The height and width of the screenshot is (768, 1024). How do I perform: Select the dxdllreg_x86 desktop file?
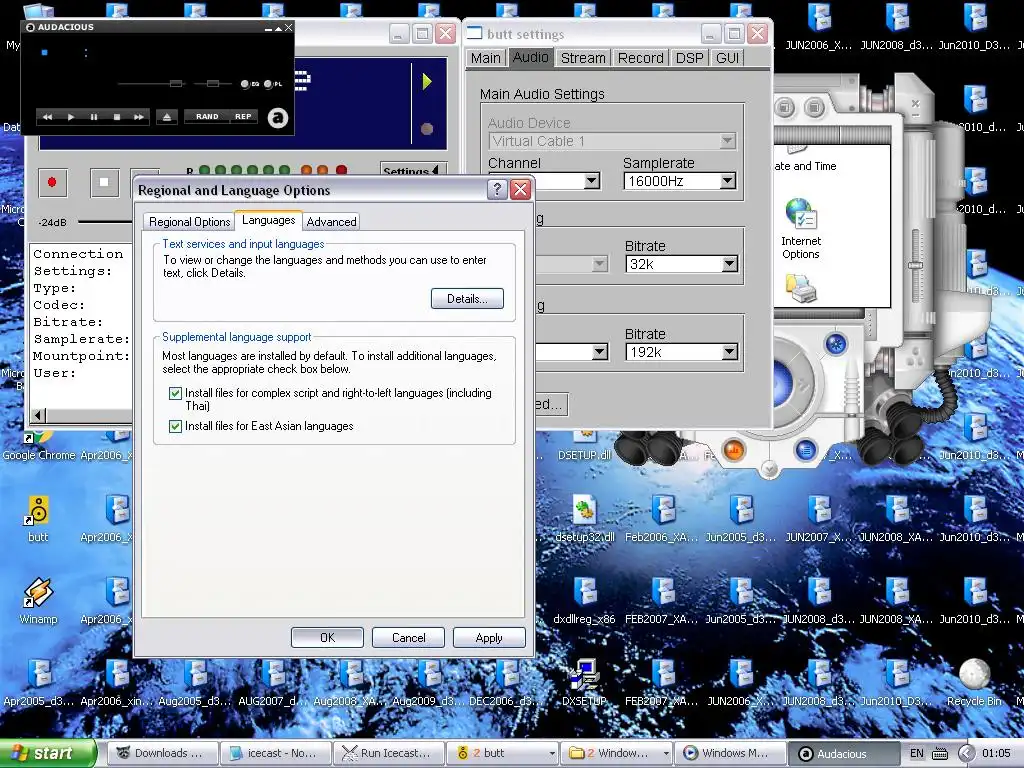point(584,601)
